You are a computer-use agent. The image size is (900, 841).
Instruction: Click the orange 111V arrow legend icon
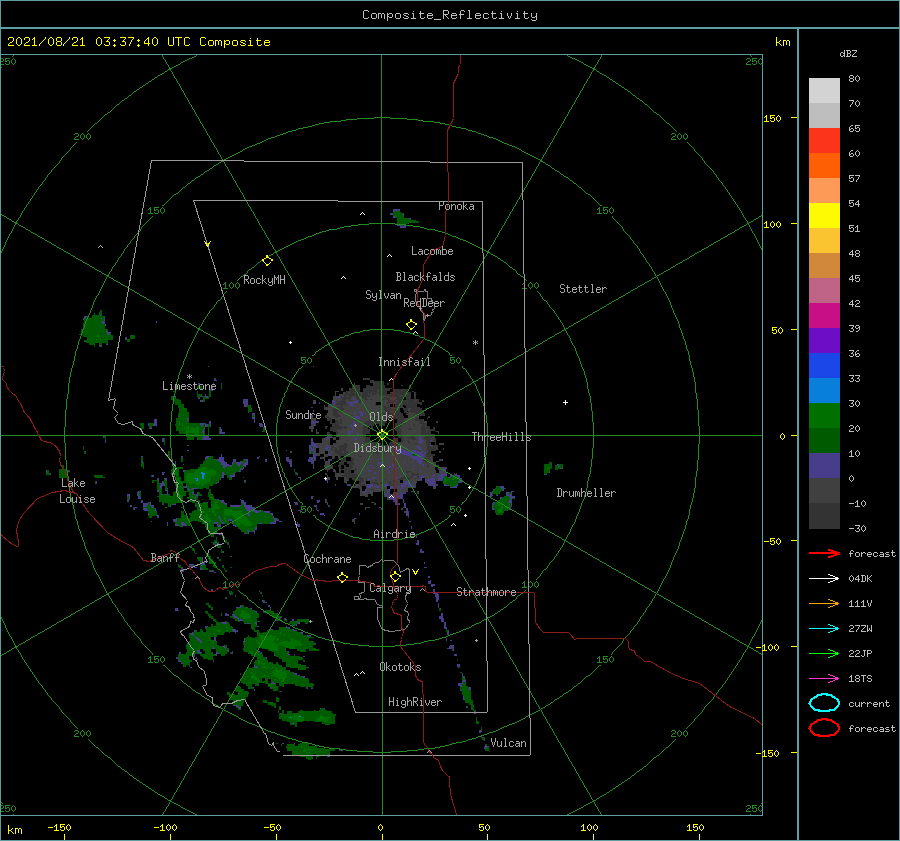[824, 603]
